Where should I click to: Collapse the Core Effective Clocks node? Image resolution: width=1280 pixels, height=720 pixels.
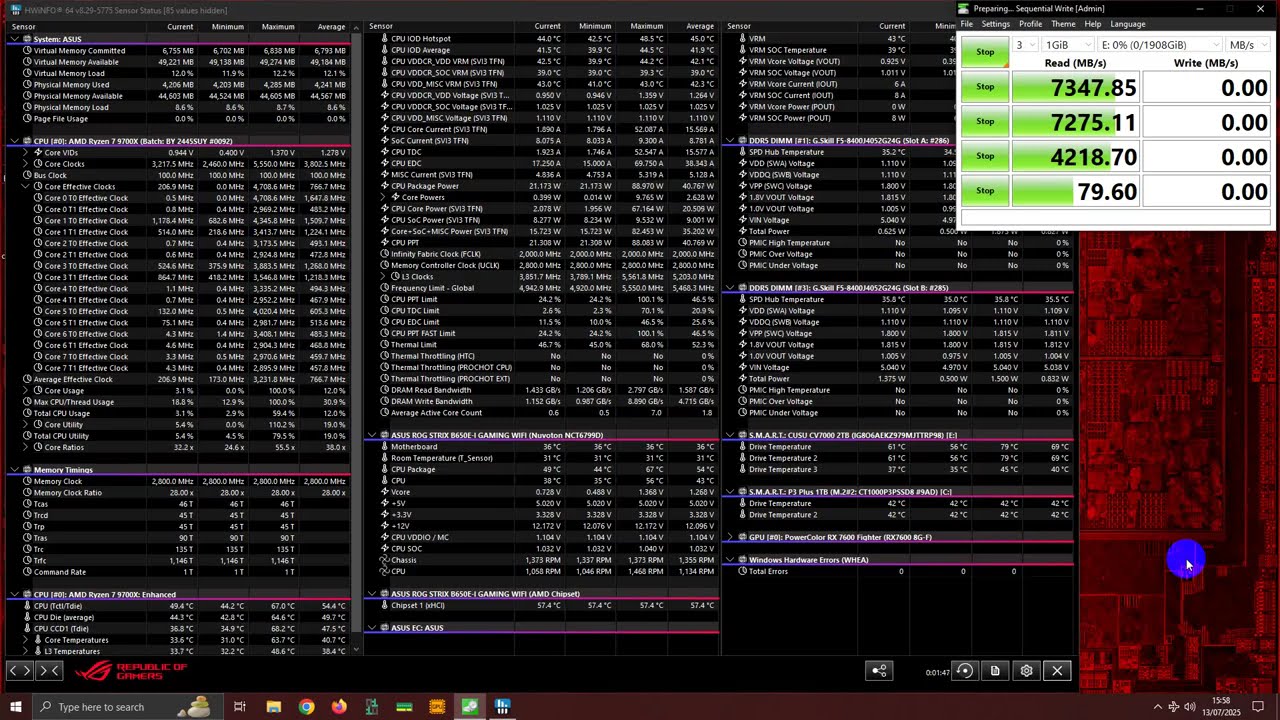point(26,187)
